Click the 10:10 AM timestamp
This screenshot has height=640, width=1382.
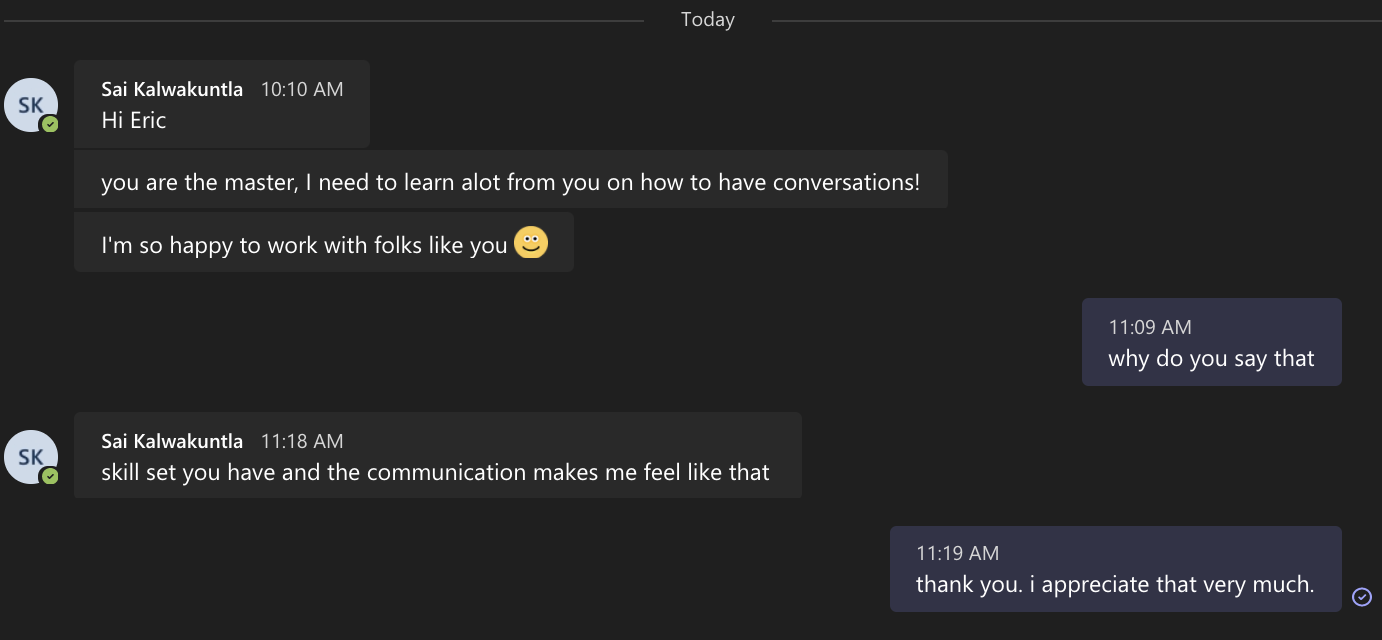point(302,89)
